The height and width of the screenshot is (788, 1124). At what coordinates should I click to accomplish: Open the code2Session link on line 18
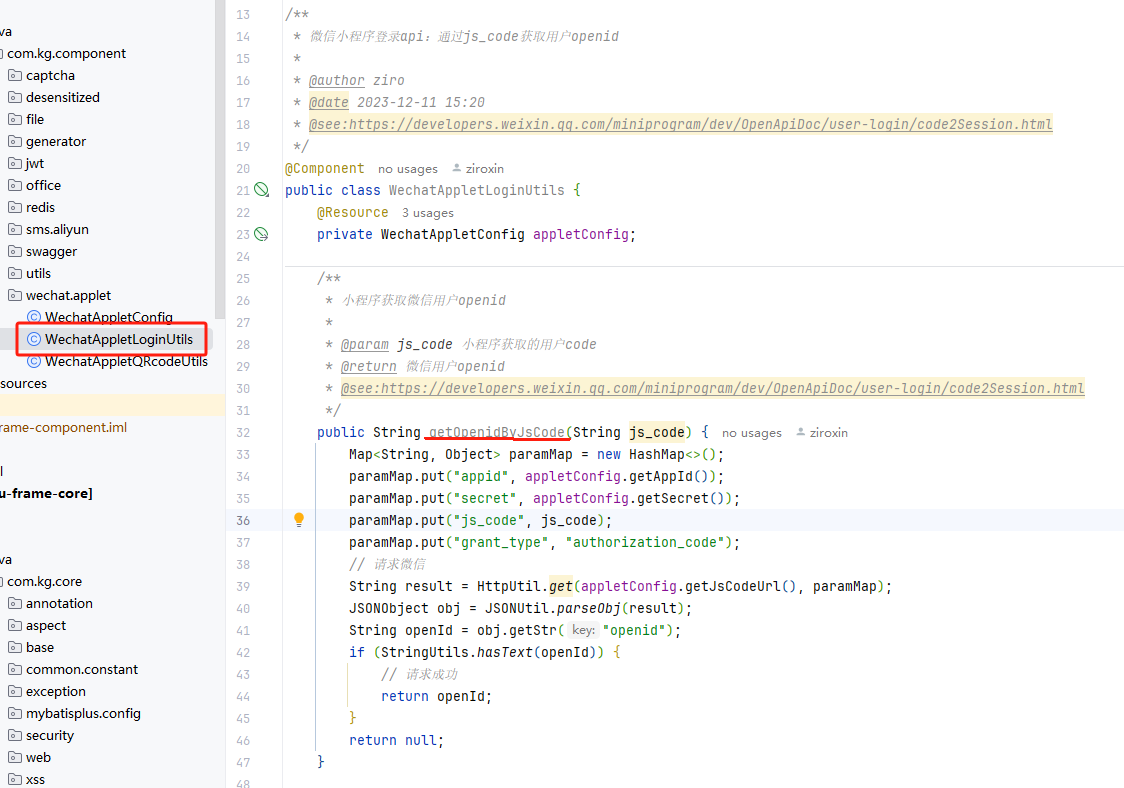tap(680, 124)
